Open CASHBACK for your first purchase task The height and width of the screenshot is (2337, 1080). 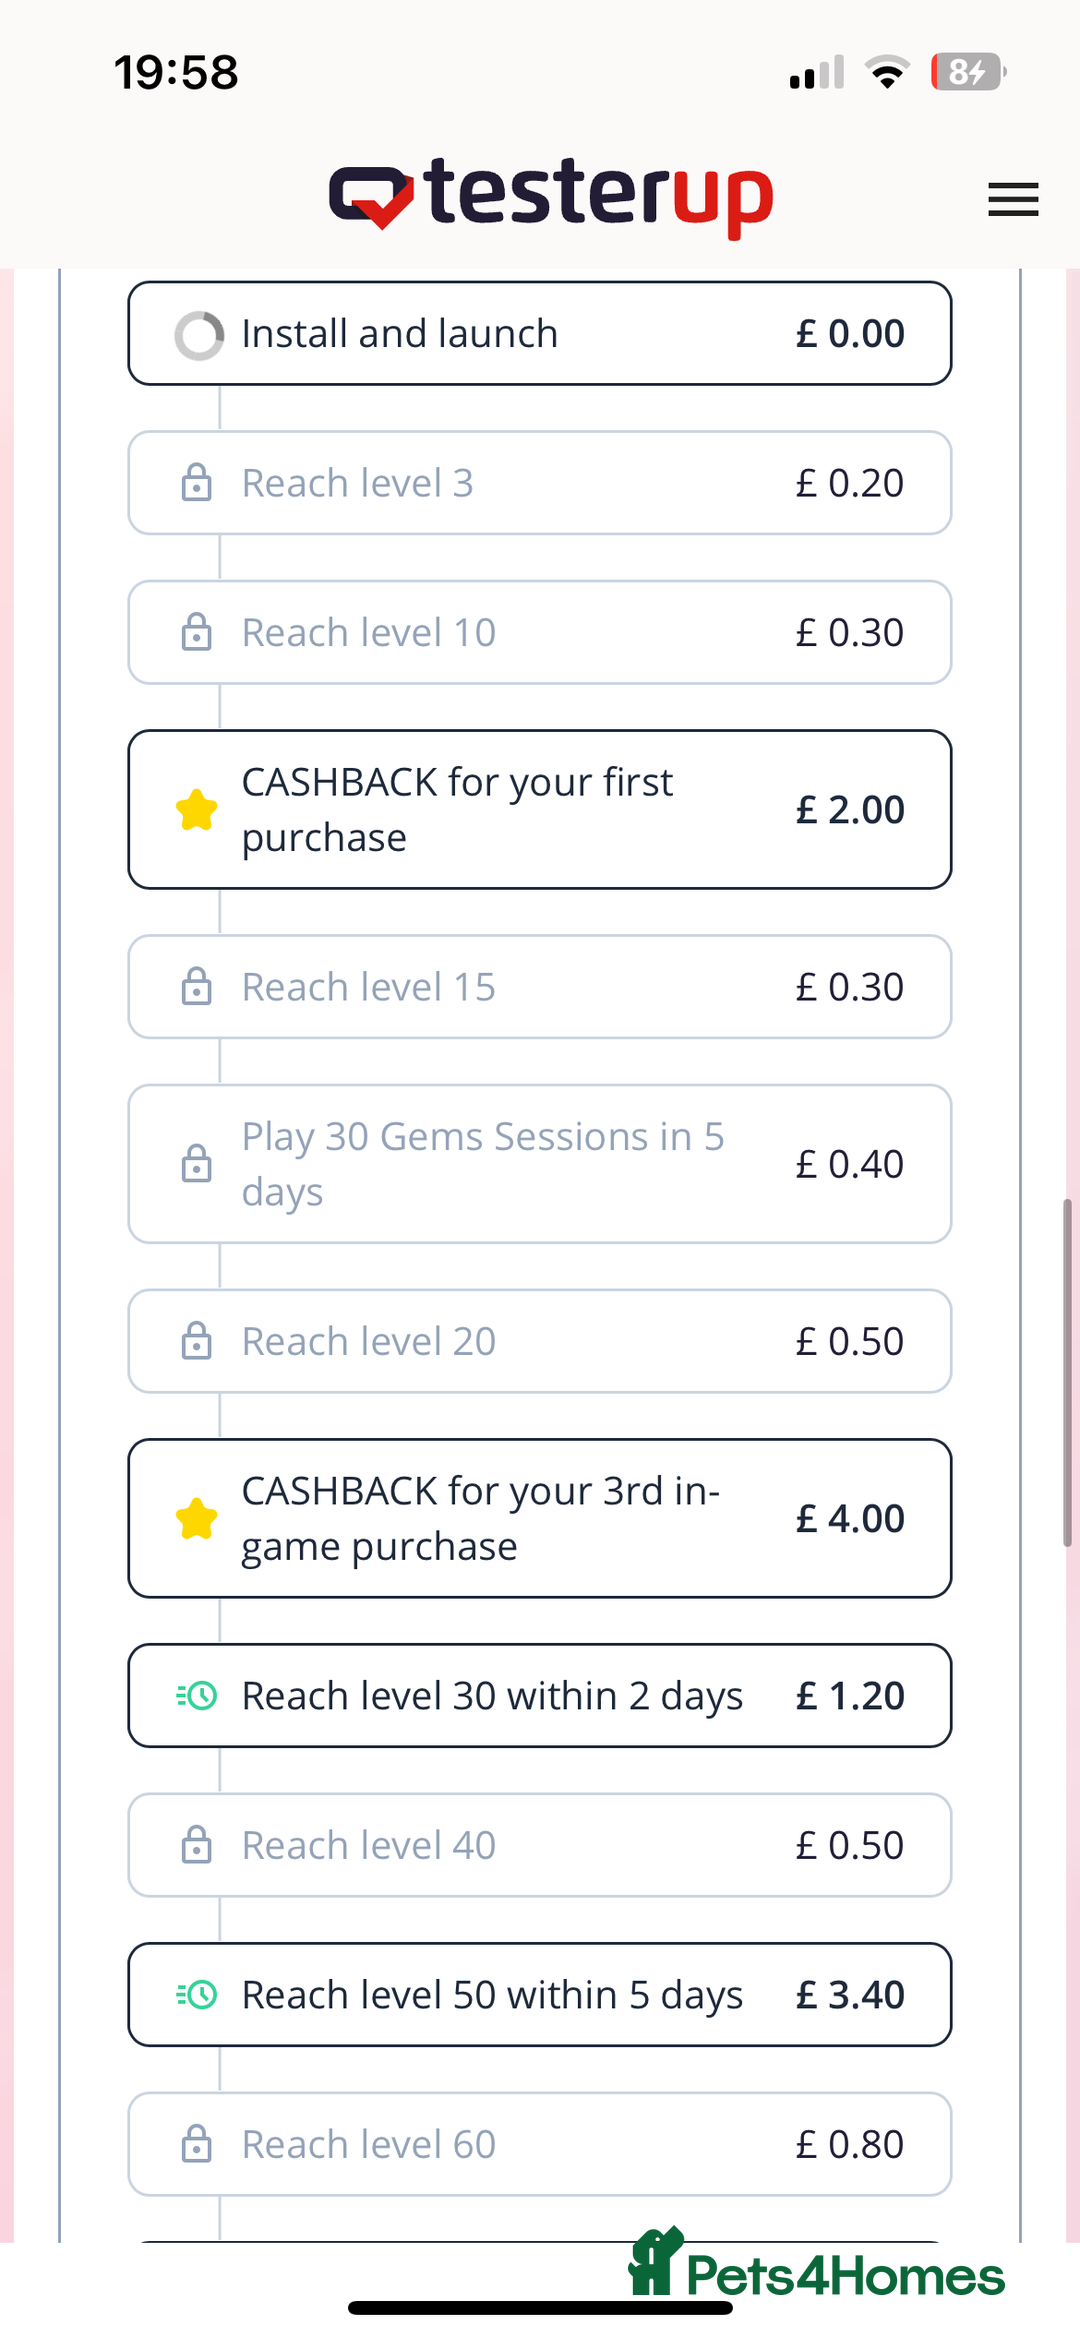click(540, 809)
